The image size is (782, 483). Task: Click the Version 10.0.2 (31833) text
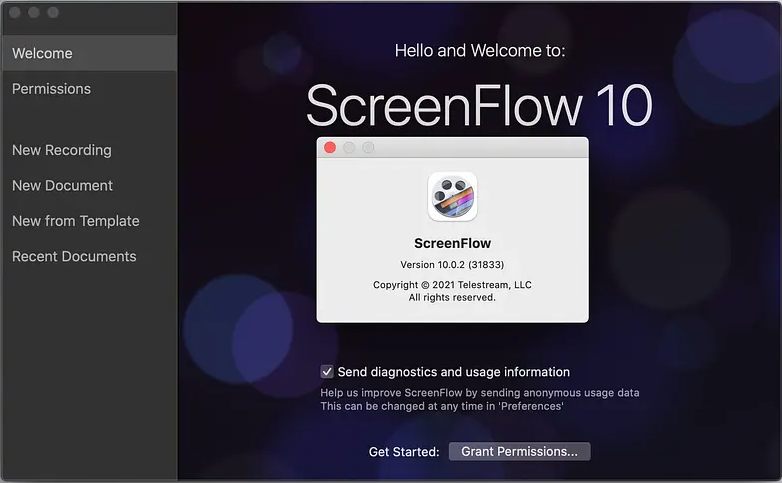[x=452, y=264]
